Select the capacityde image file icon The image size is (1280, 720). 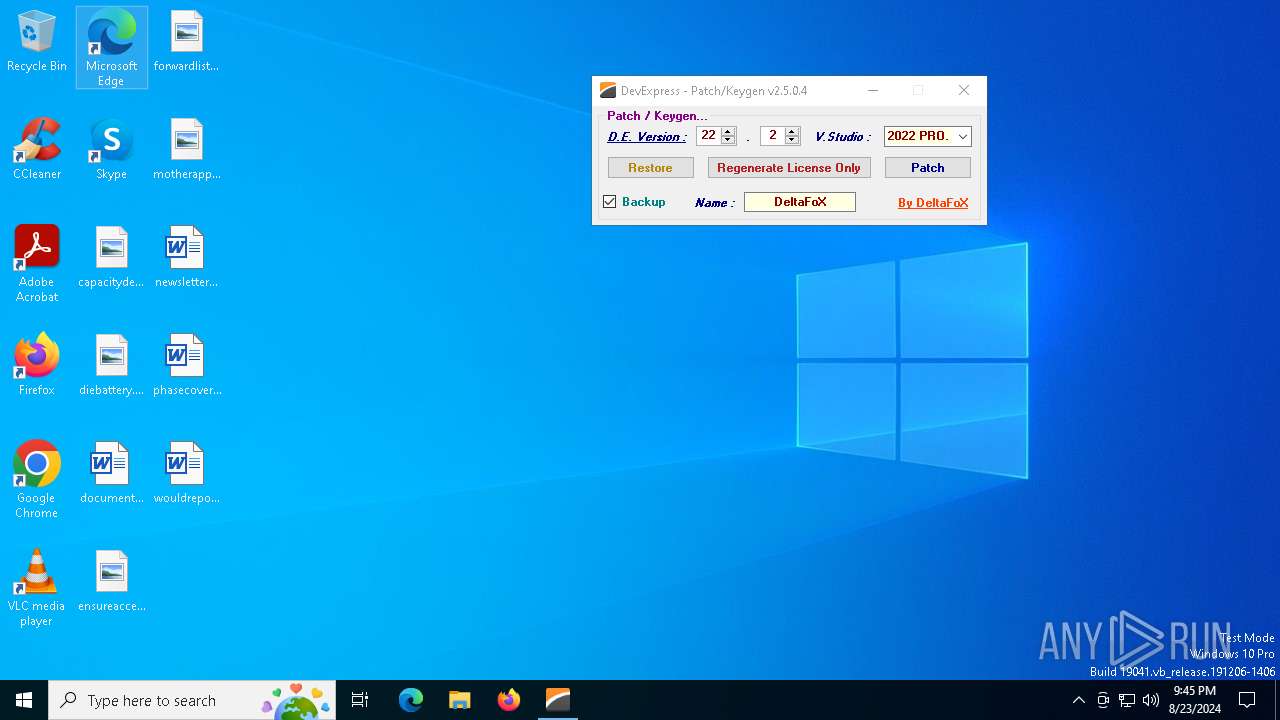[111, 258]
